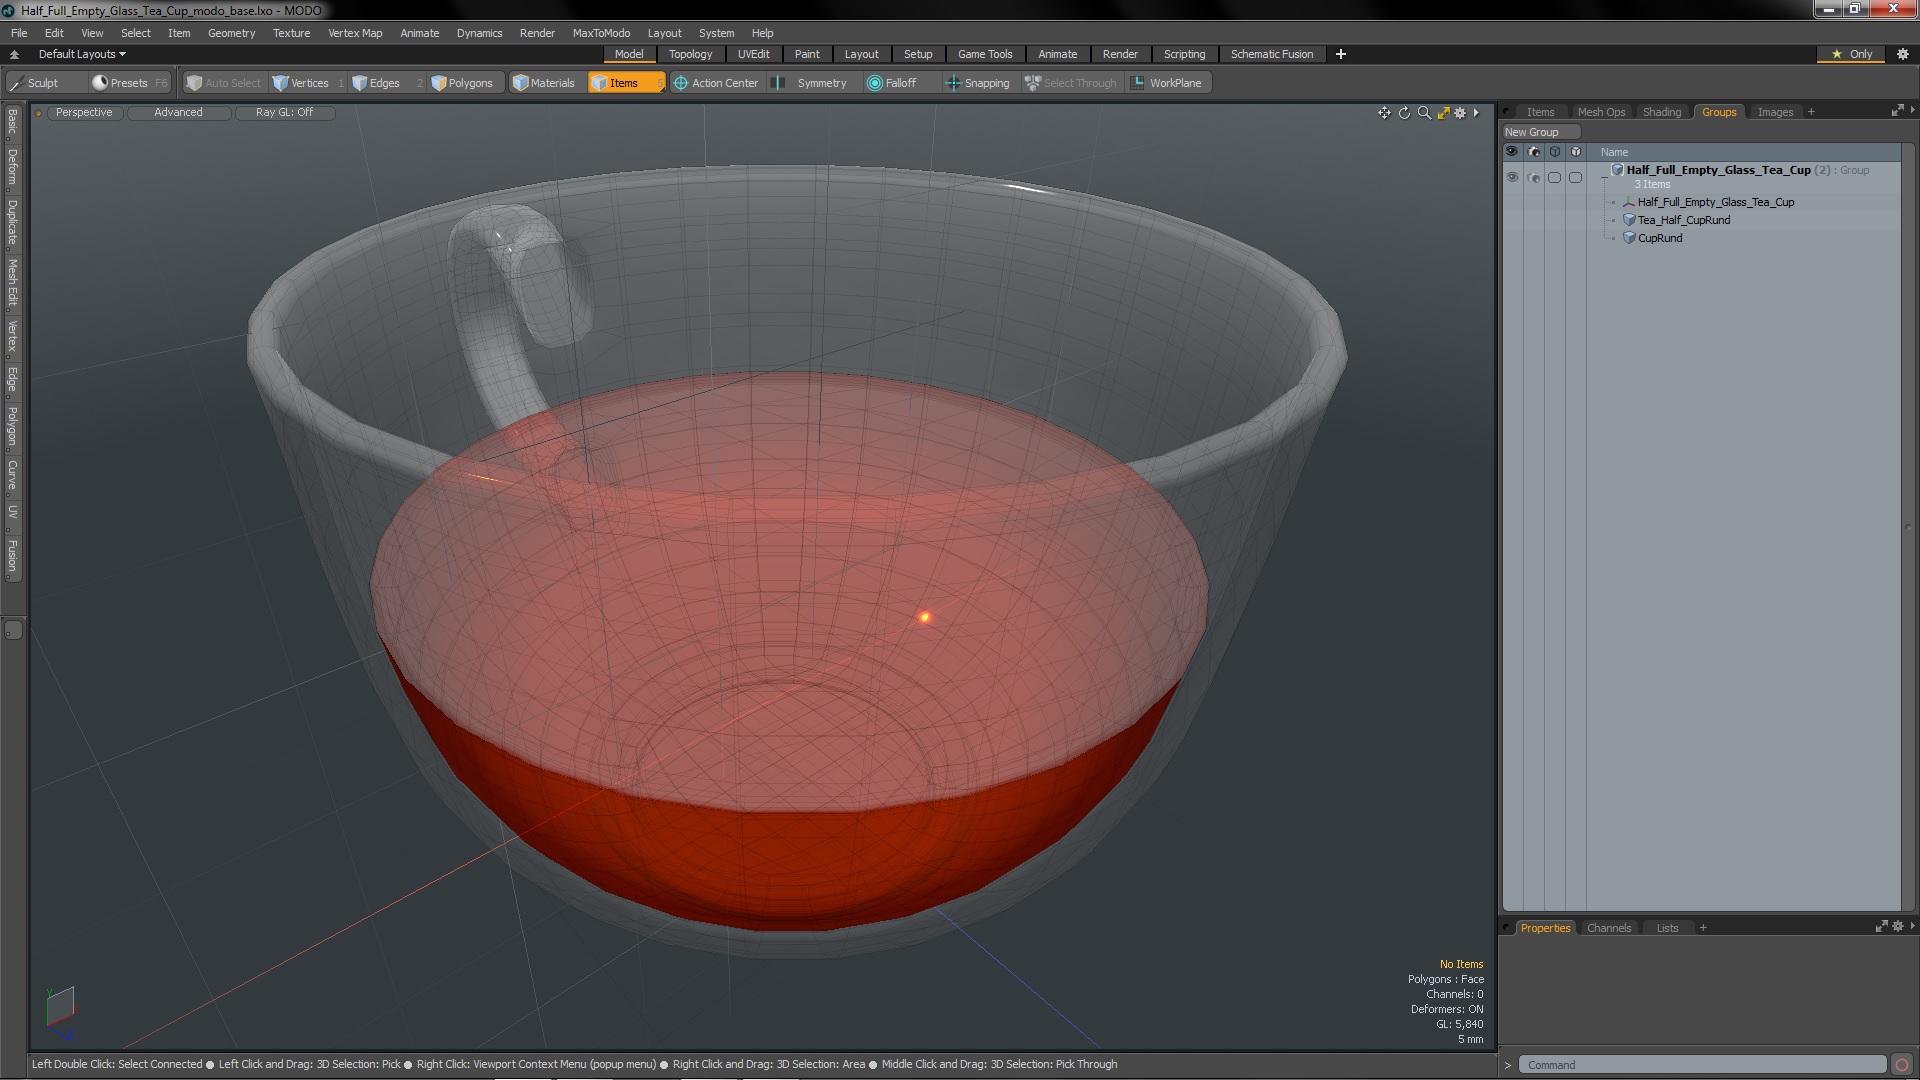This screenshot has height=1080, width=1920.
Task: Switch to the Topology layout tab
Action: click(x=690, y=54)
